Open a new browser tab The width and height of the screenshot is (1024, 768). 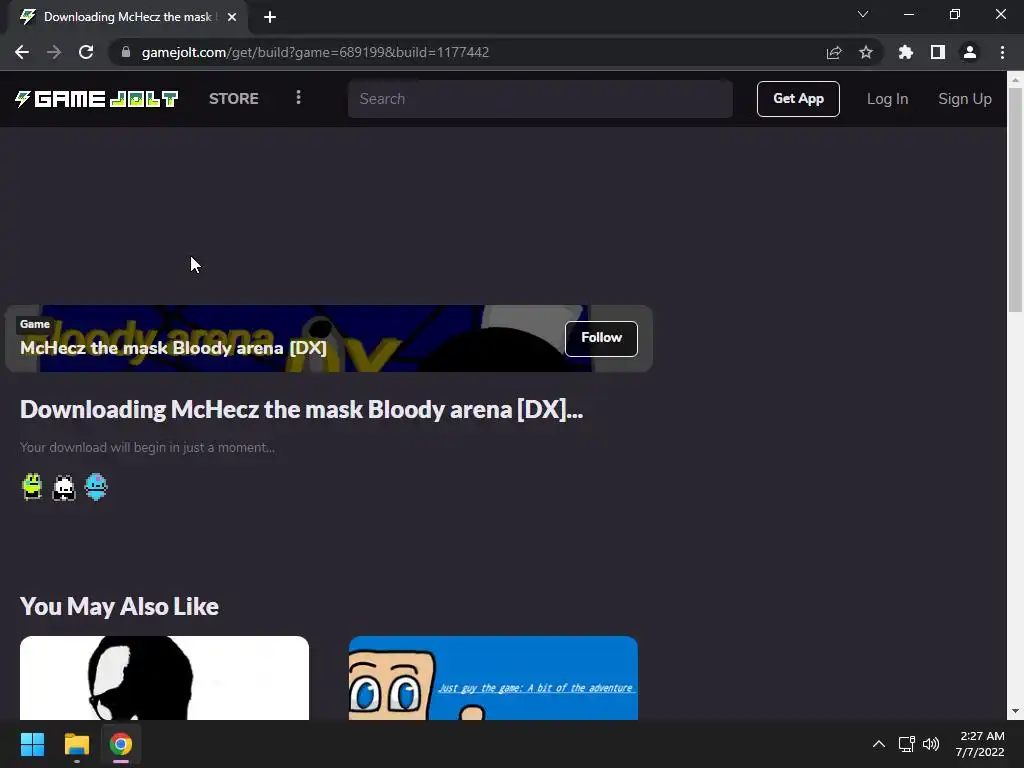point(270,17)
